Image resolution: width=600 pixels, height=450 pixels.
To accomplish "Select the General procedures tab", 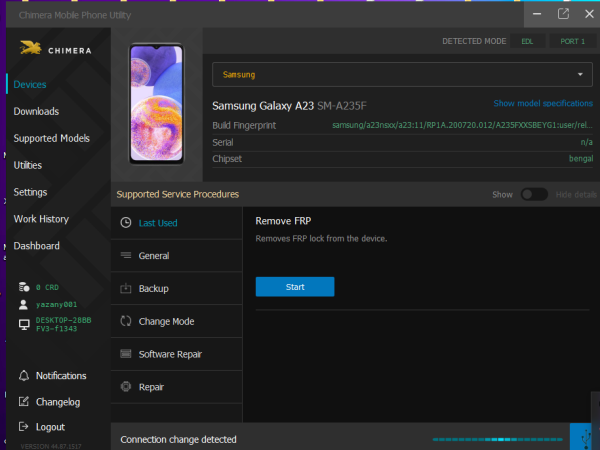I will click(176, 256).
